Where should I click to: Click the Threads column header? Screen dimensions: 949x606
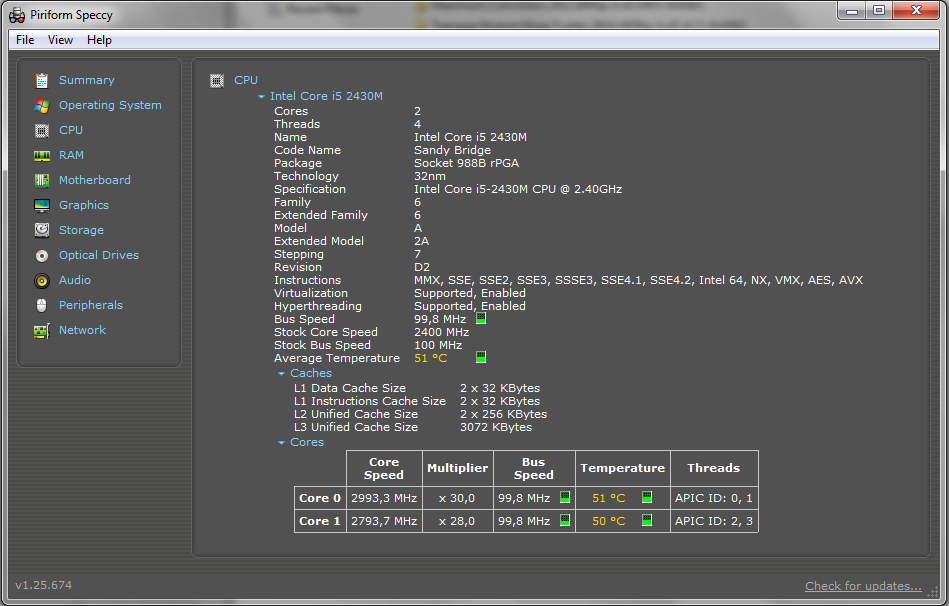pos(714,468)
